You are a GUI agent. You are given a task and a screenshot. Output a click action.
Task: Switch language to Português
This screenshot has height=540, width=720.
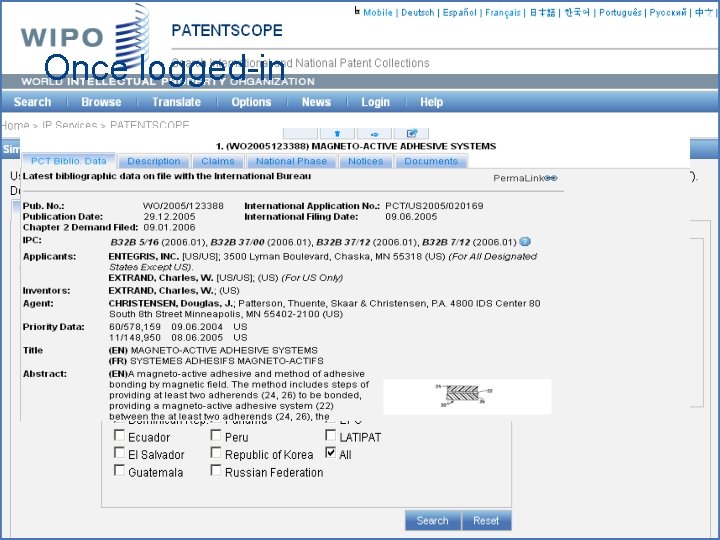pyautogui.click(x=620, y=13)
